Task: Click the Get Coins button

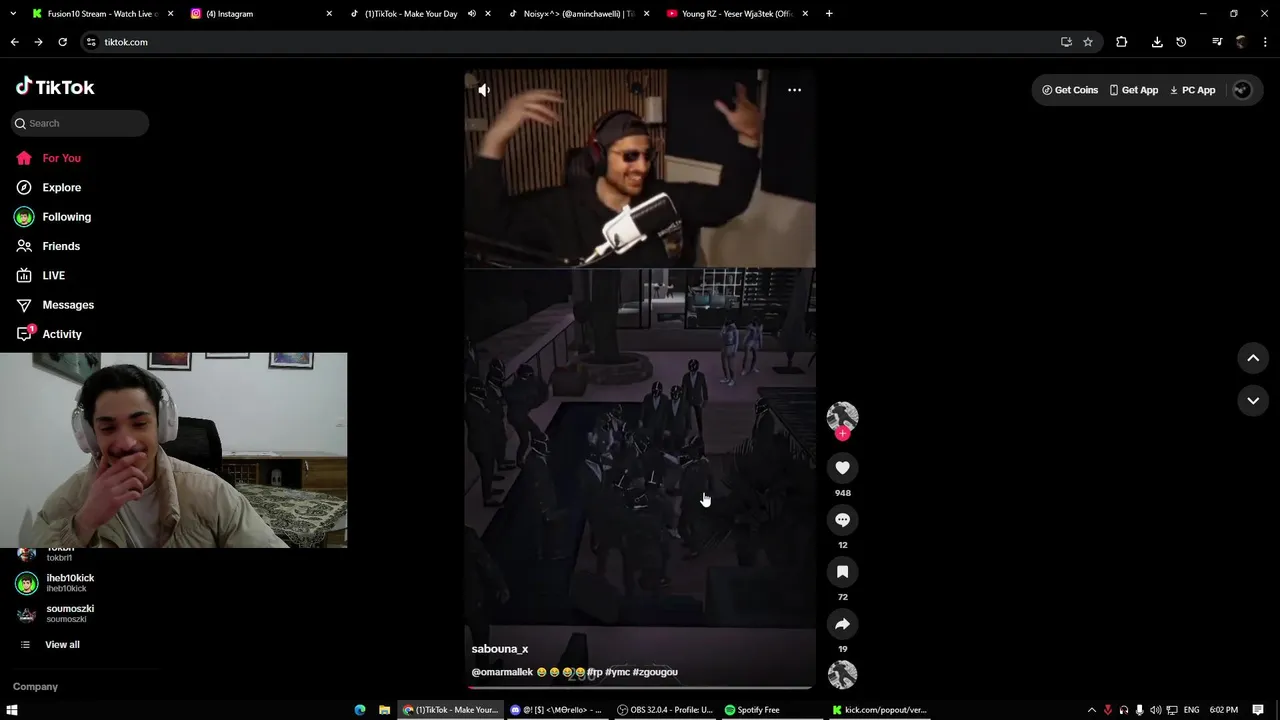Action: pos(1070,90)
